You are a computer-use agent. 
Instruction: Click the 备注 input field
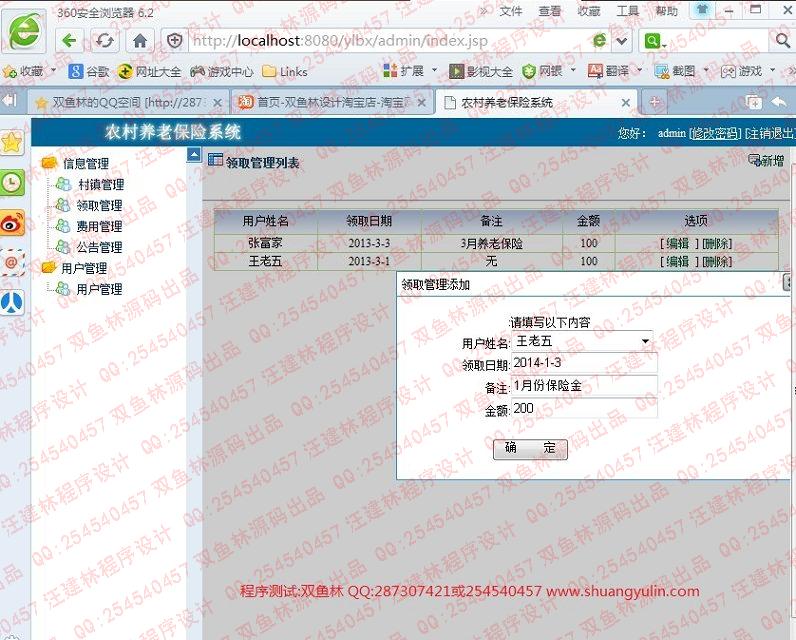coord(584,386)
